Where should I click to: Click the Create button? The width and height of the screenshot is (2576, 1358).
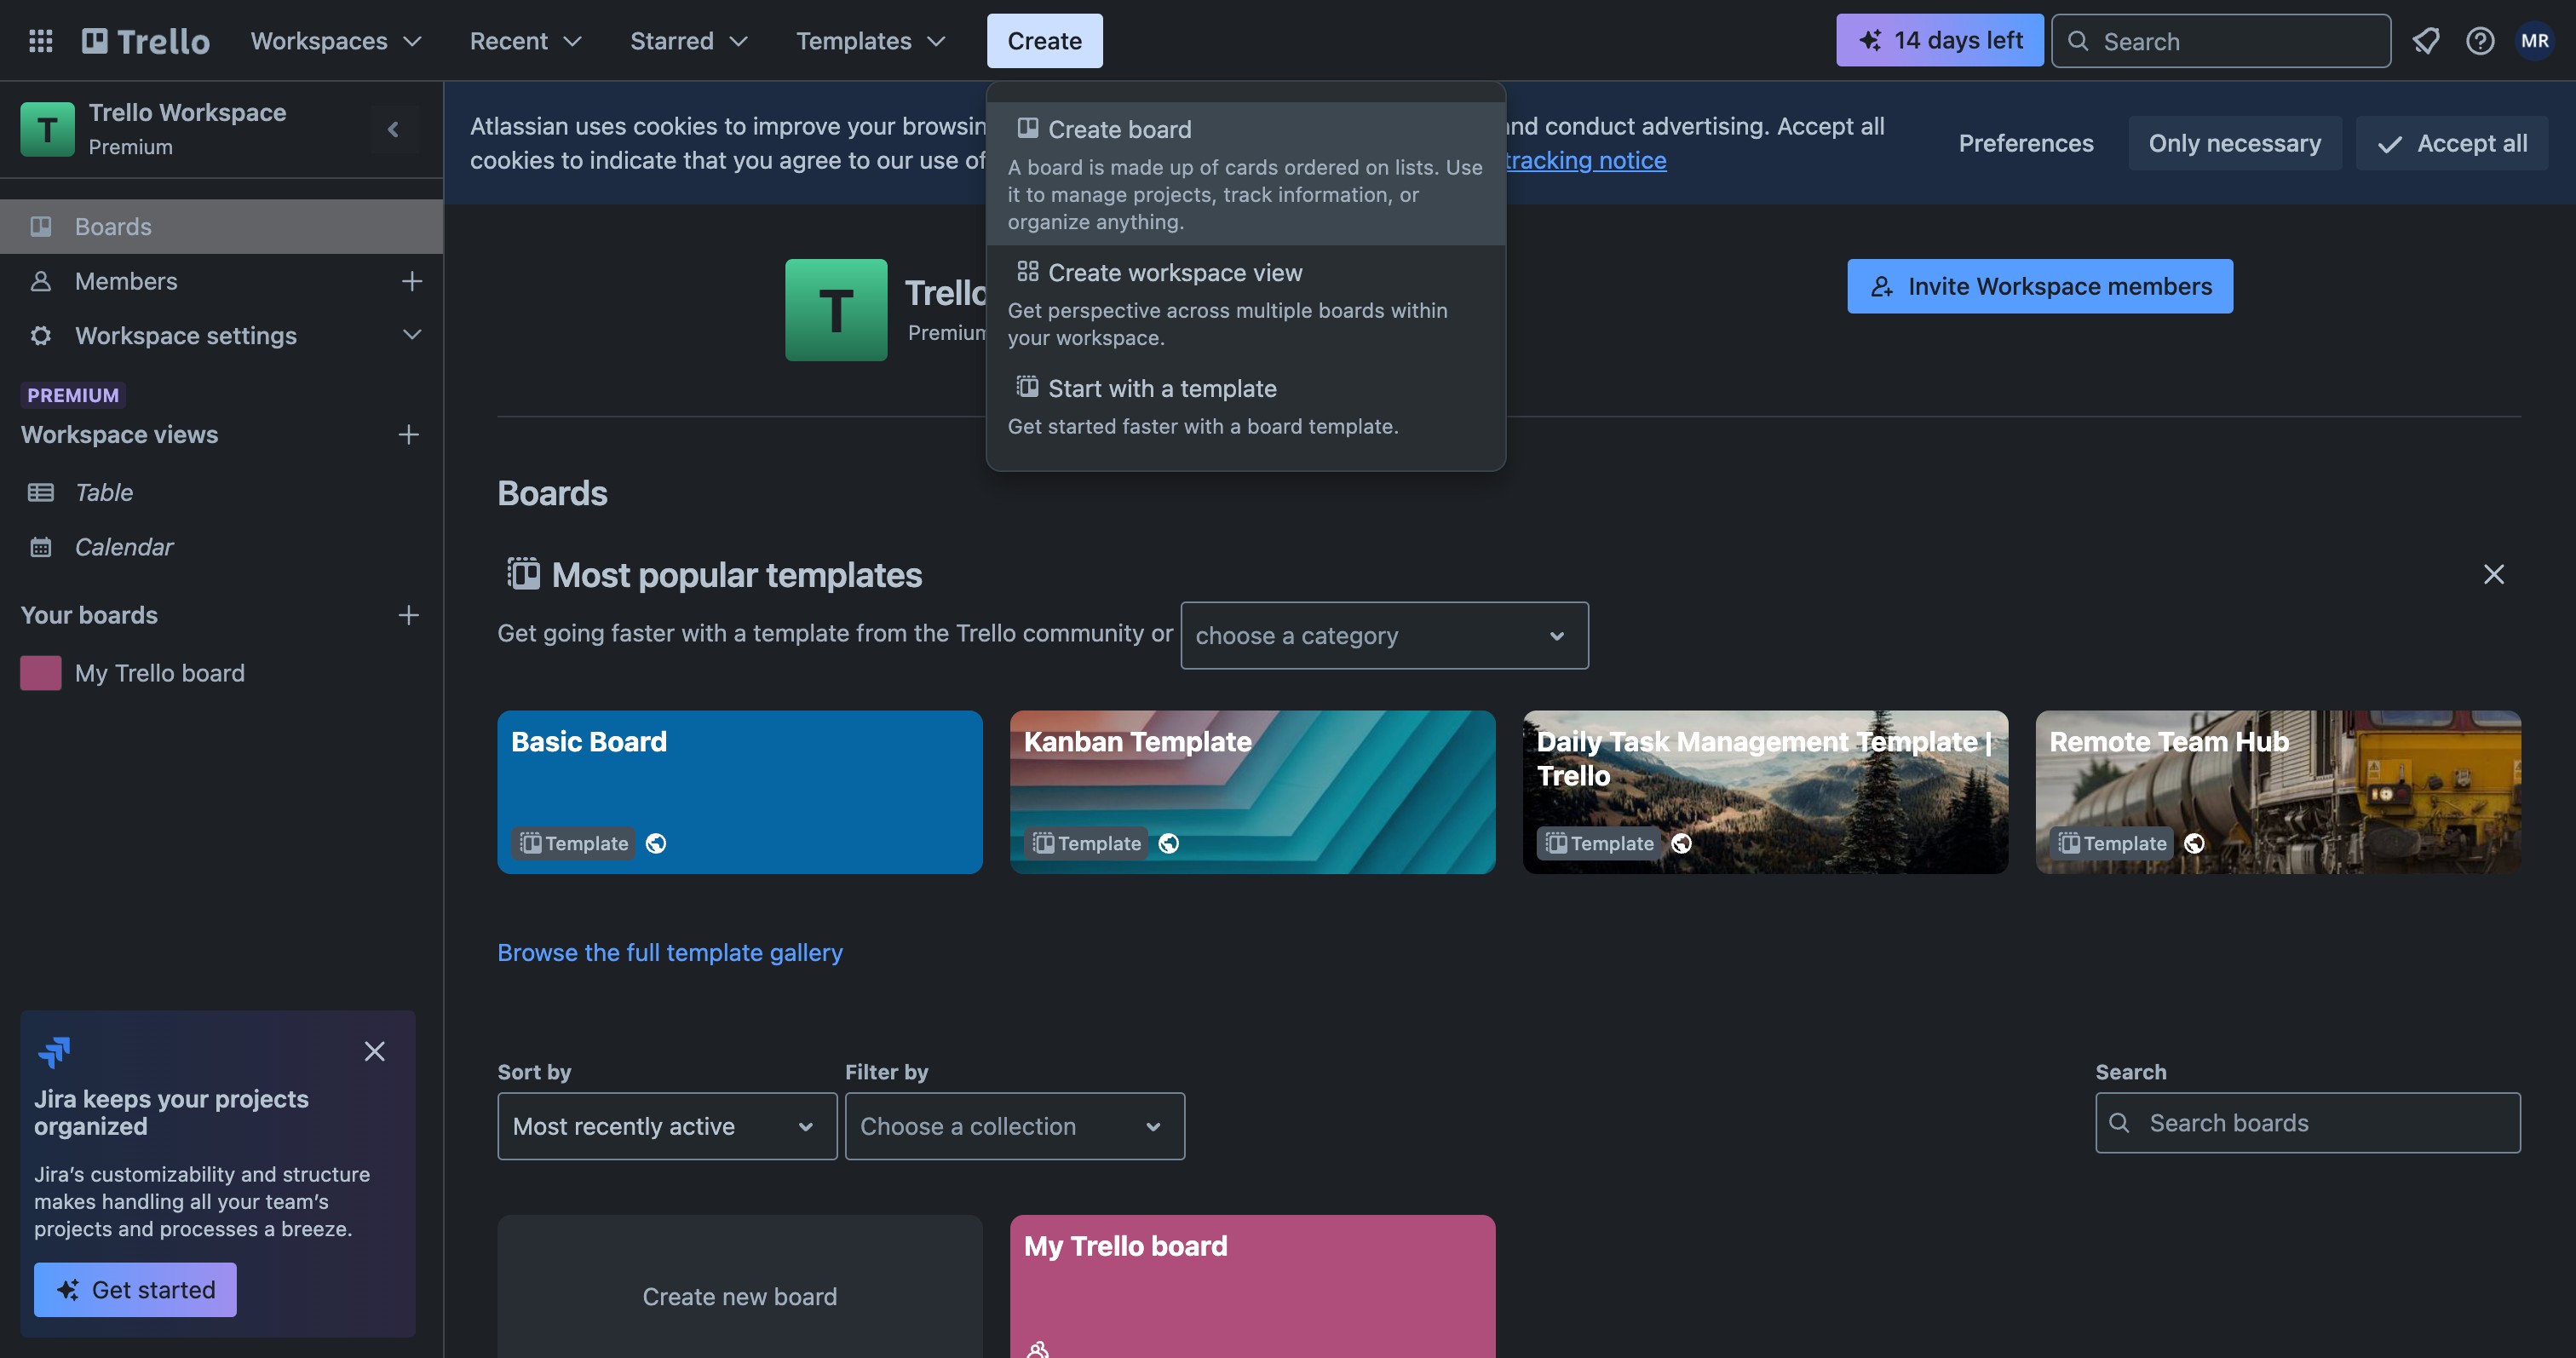[1044, 41]
